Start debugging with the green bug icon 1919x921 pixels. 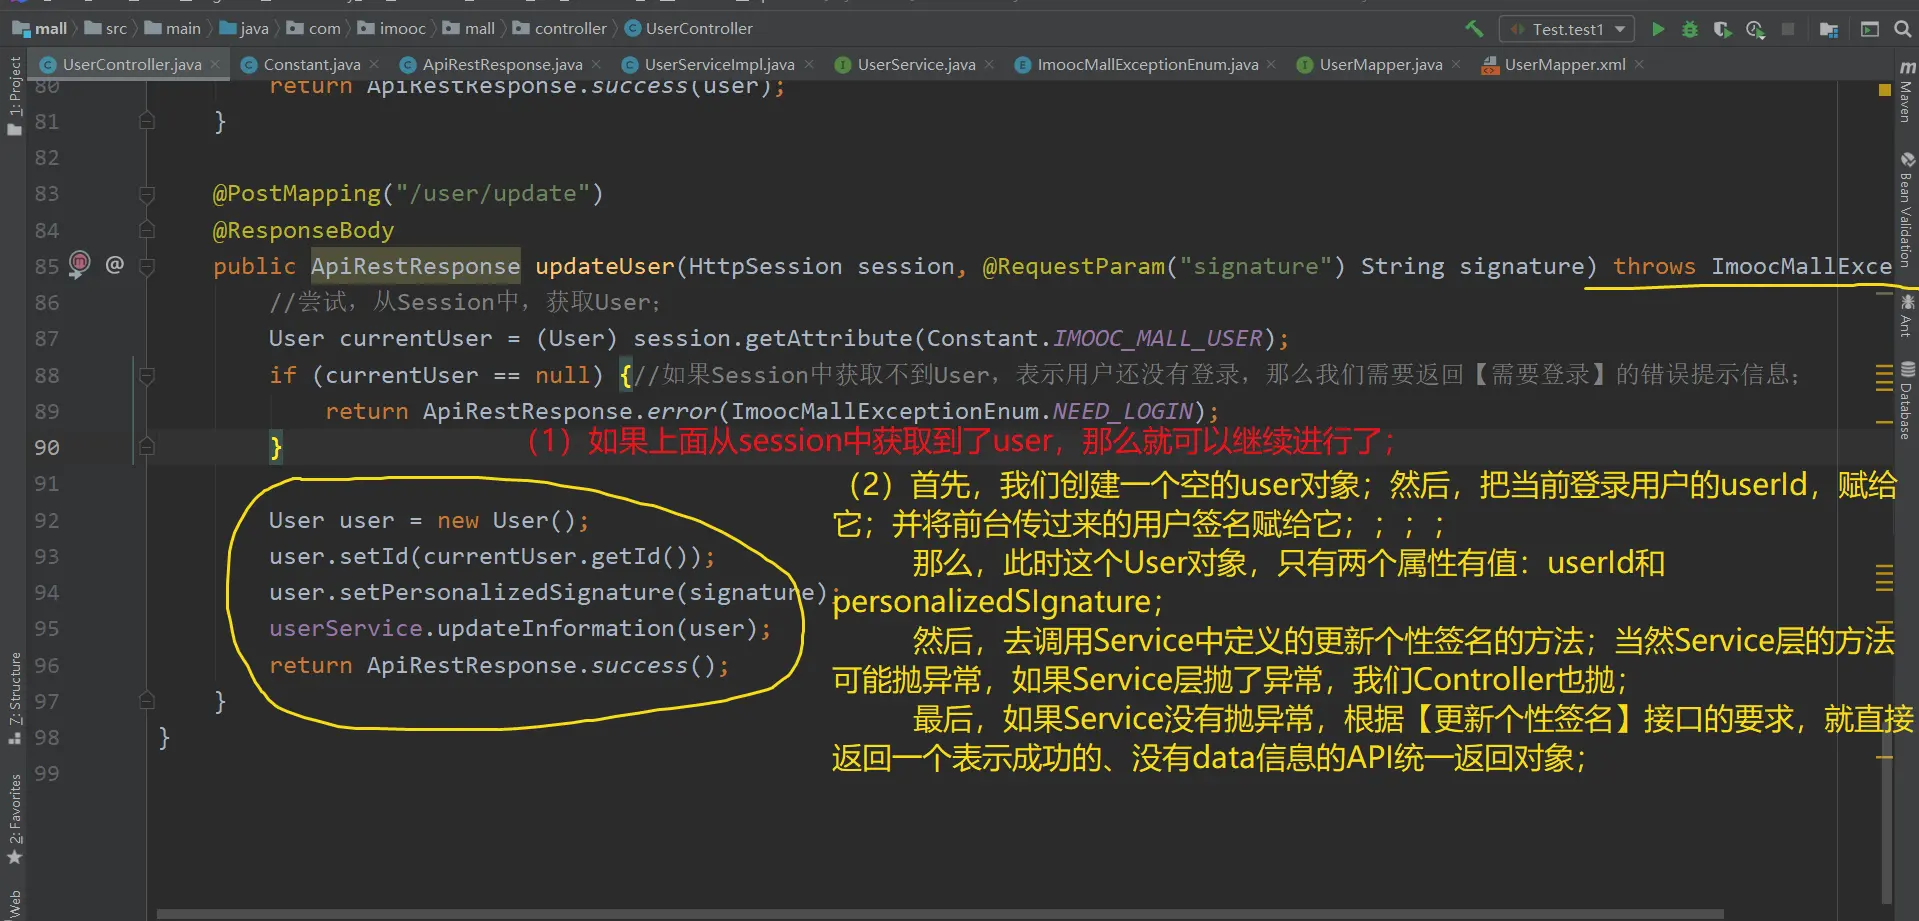coord(1690,29)
